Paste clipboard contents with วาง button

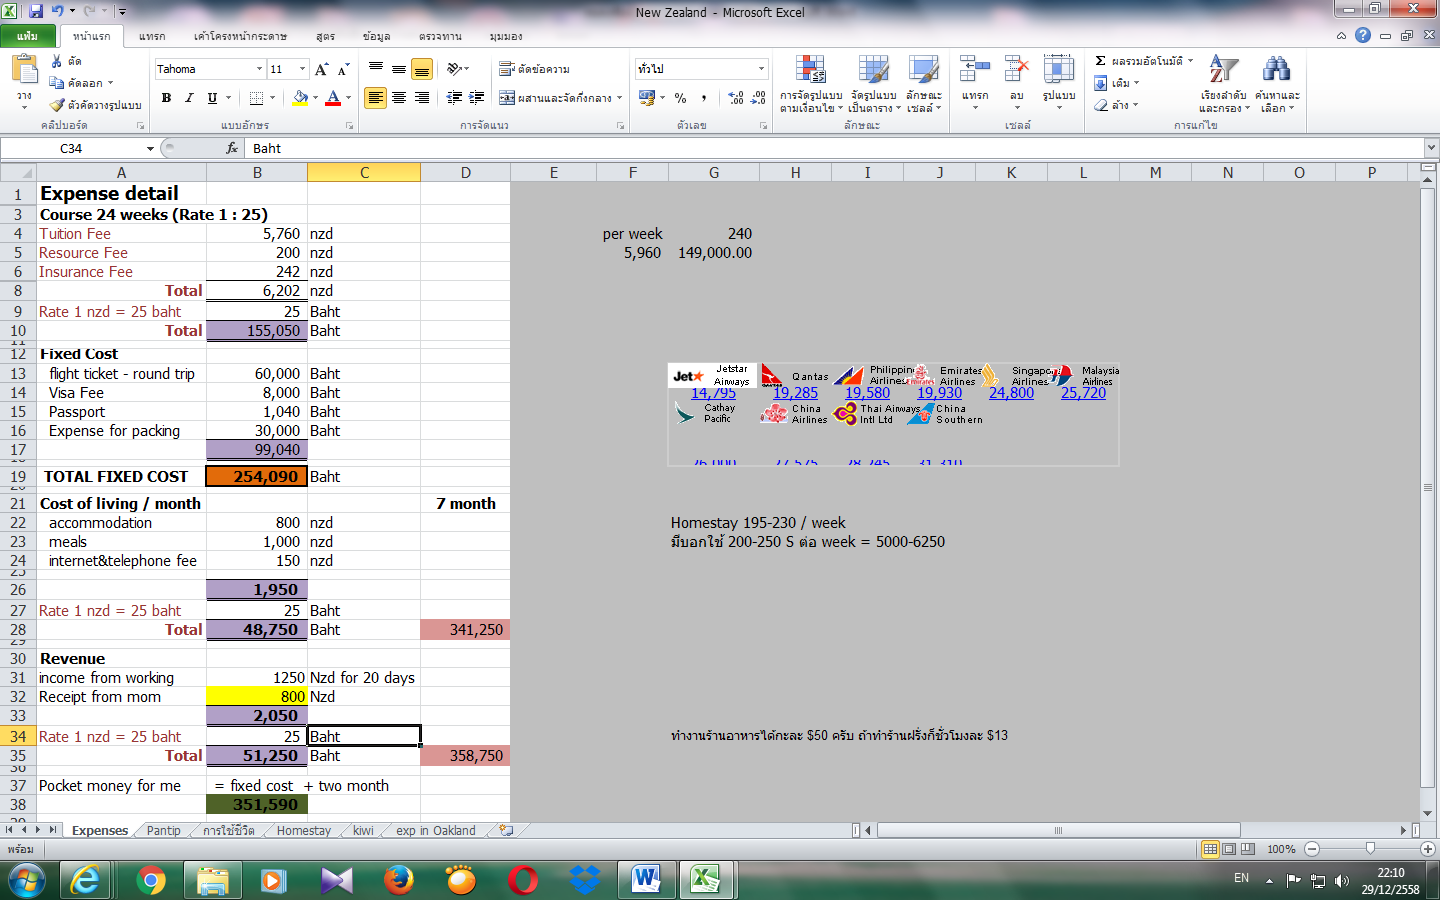[24, 82]
